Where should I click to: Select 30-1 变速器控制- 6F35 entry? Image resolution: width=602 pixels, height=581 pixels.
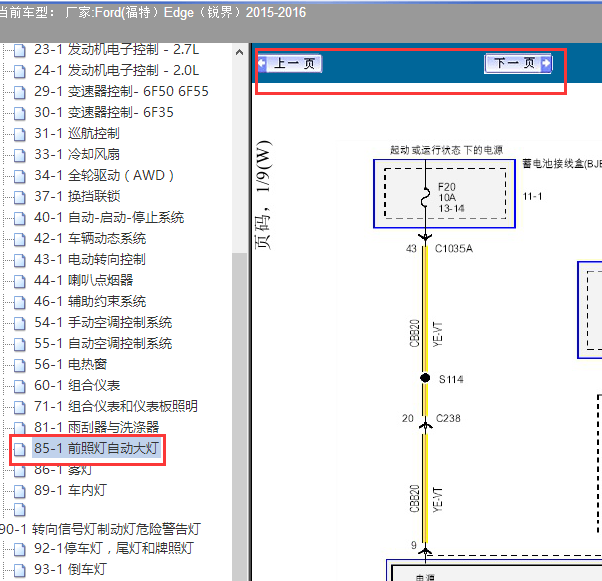(x=104, y=112)
